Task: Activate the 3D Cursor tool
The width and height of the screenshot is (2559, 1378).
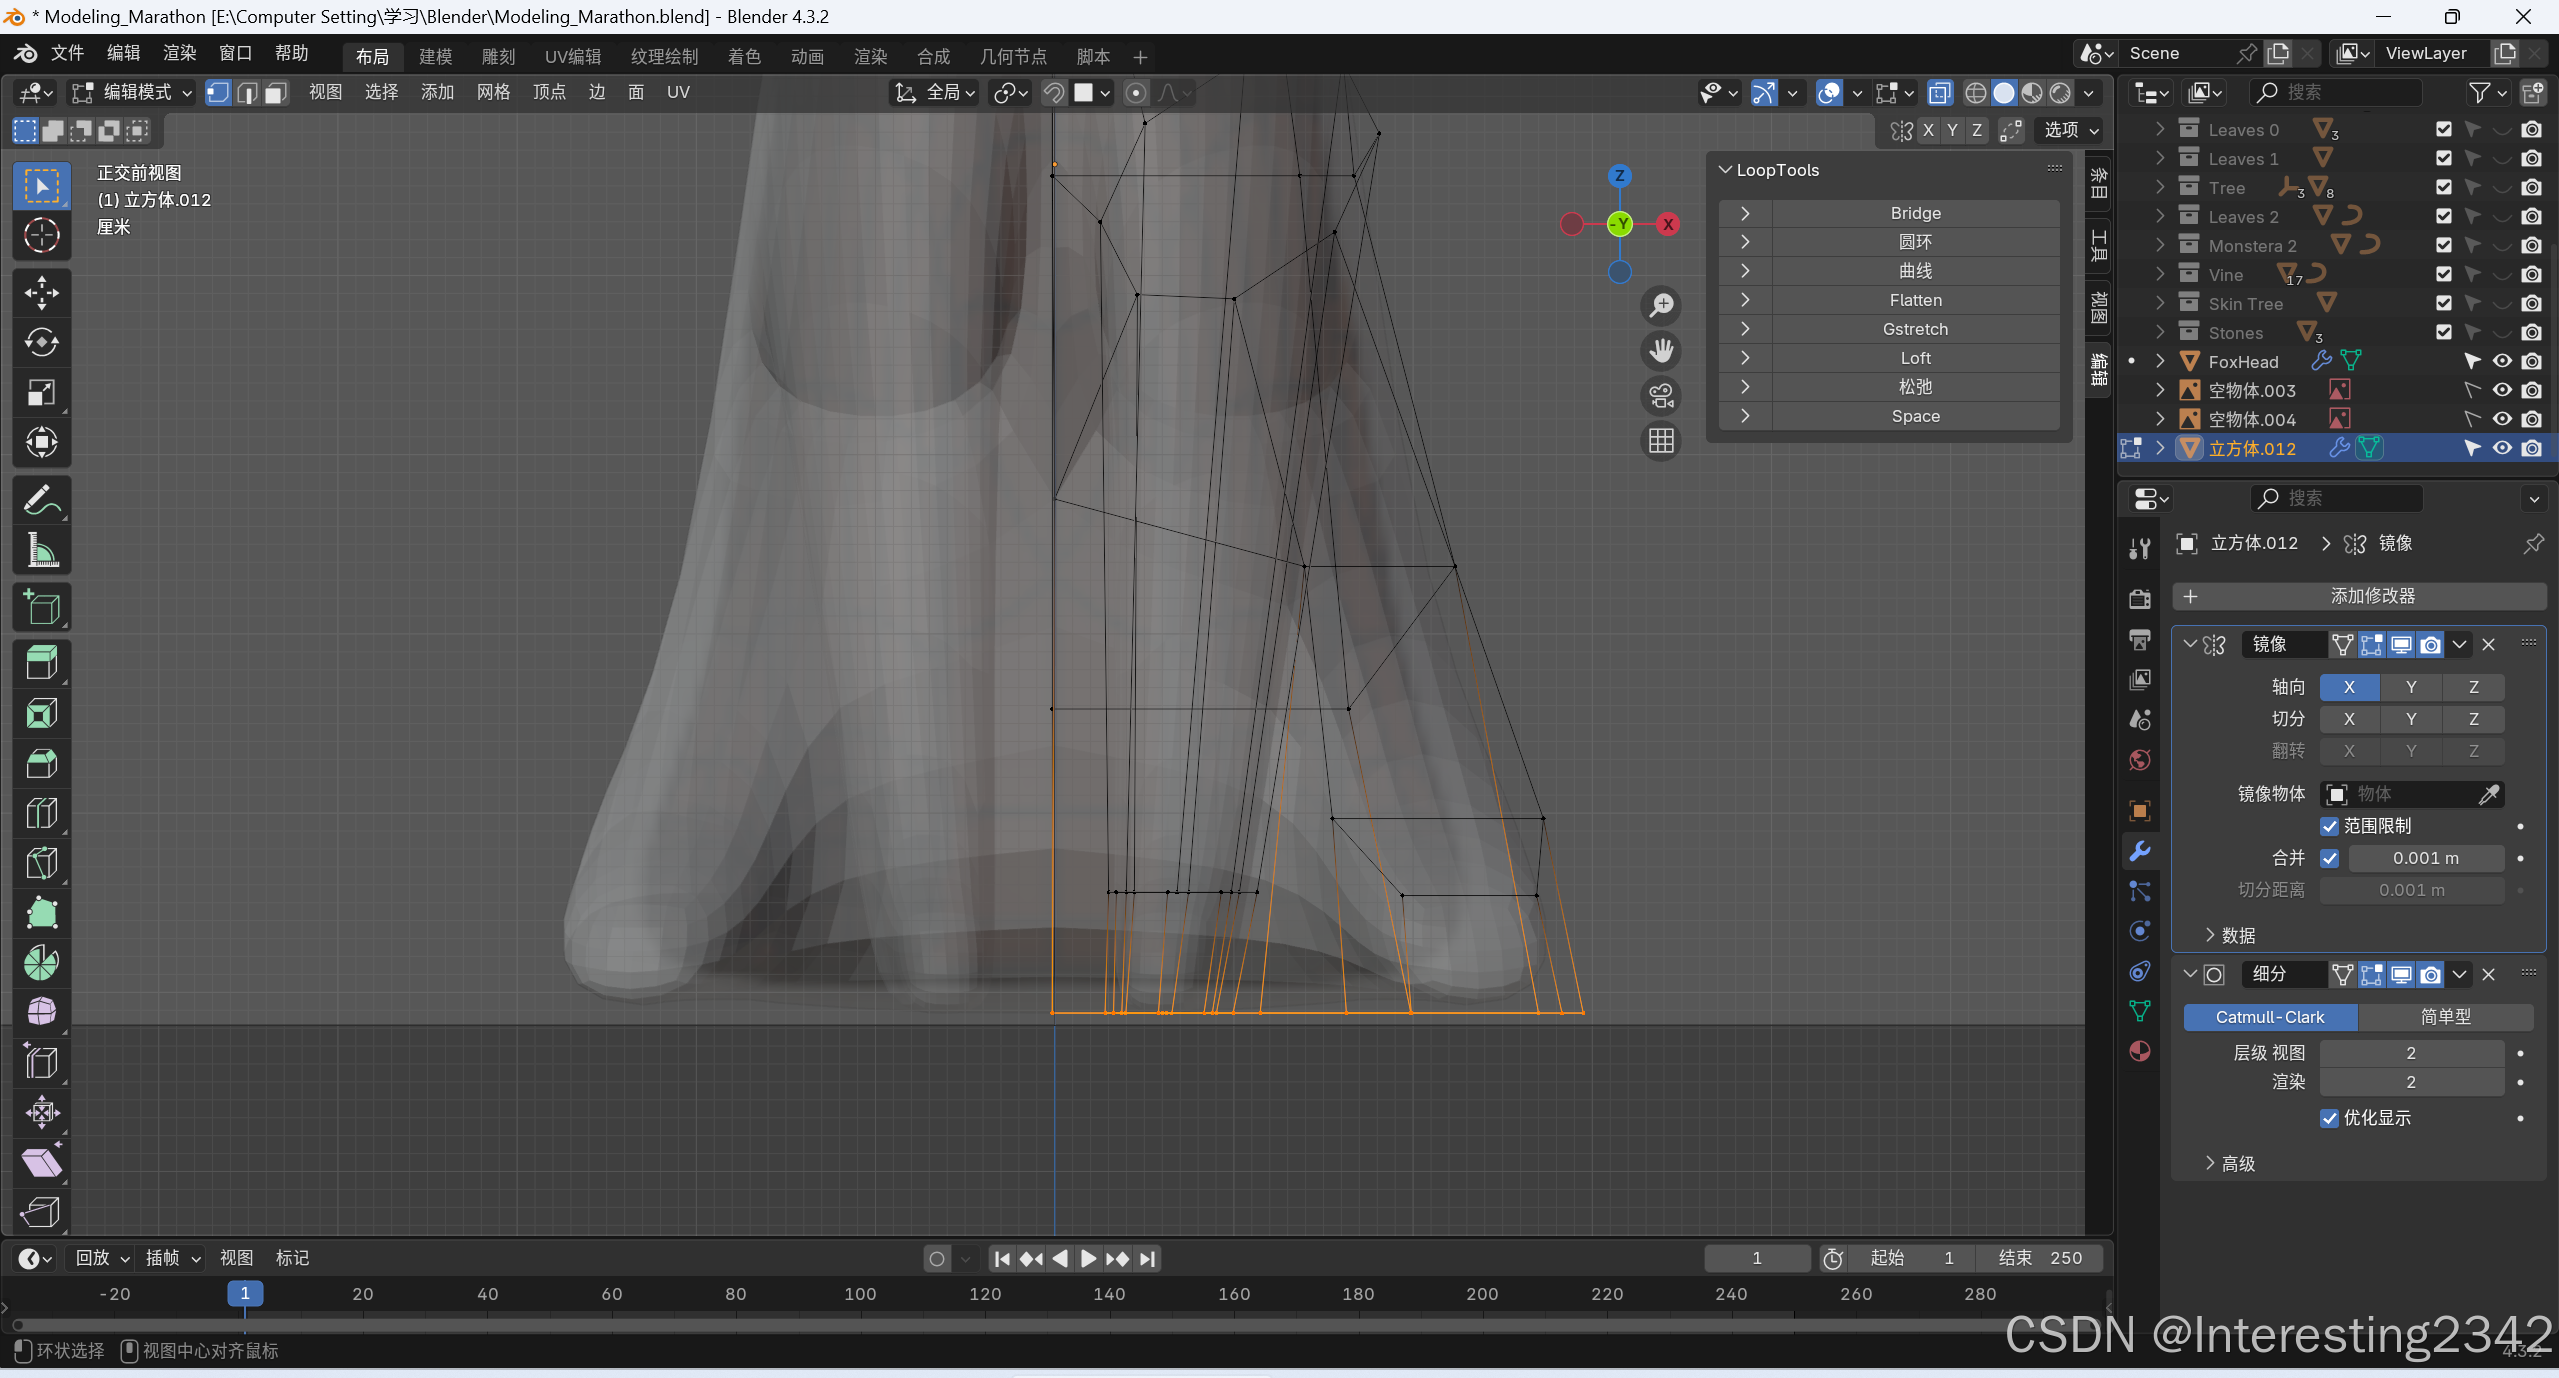Action: pos(41,236)
